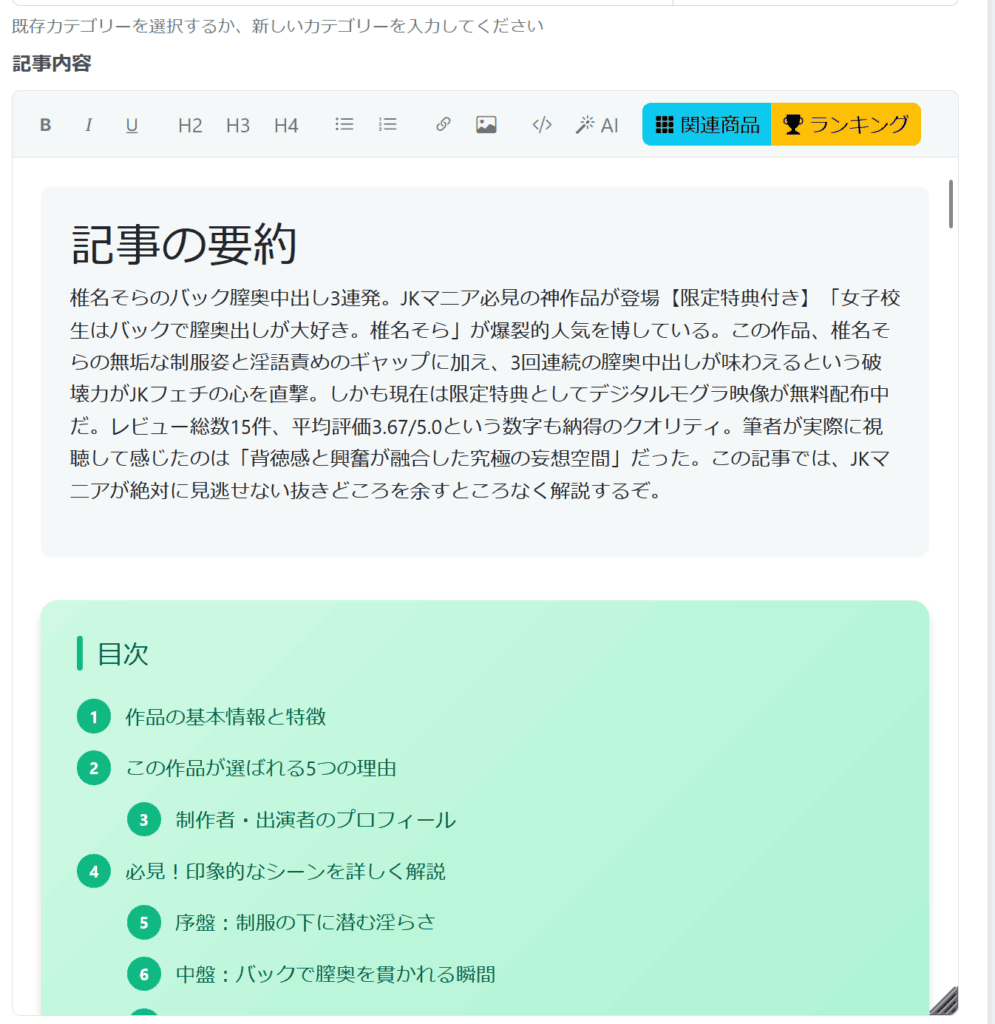Open TOC entry 必見！印象的なシーンを詳しく解説

pyautogui.click(x=285, y=871)
